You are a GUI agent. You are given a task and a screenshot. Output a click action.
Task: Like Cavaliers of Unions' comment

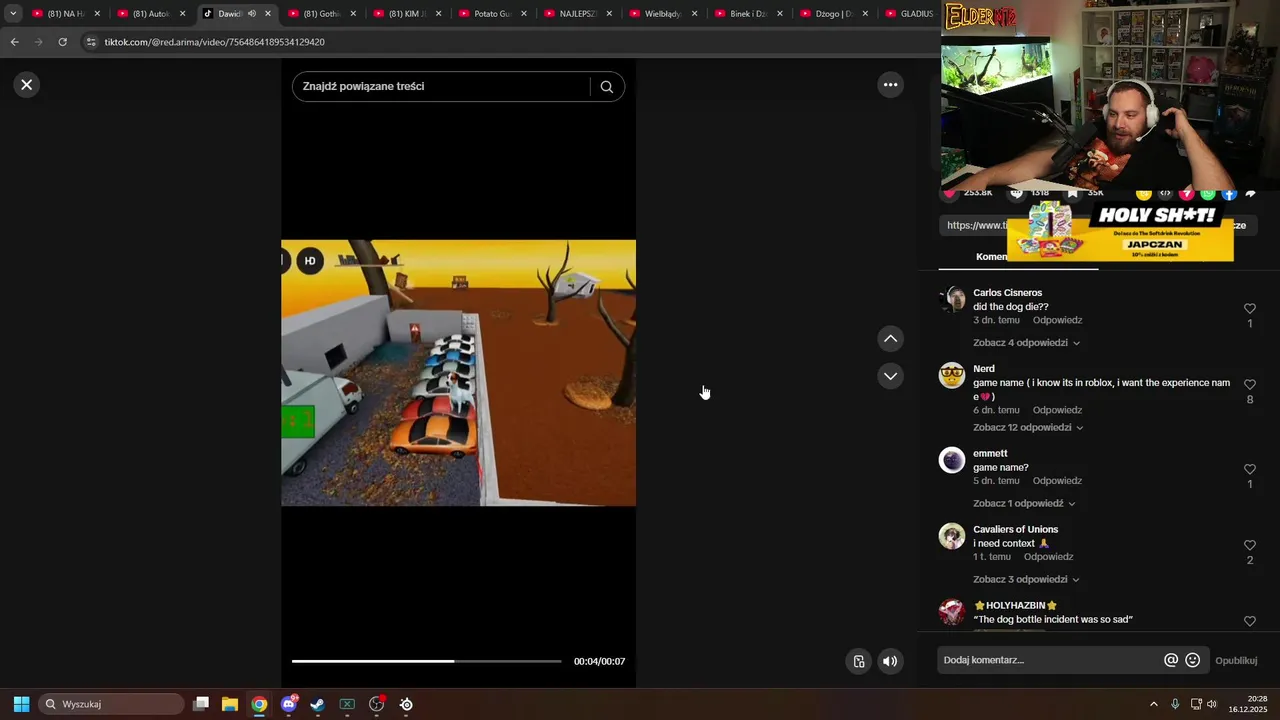[x=1250, y=546]
